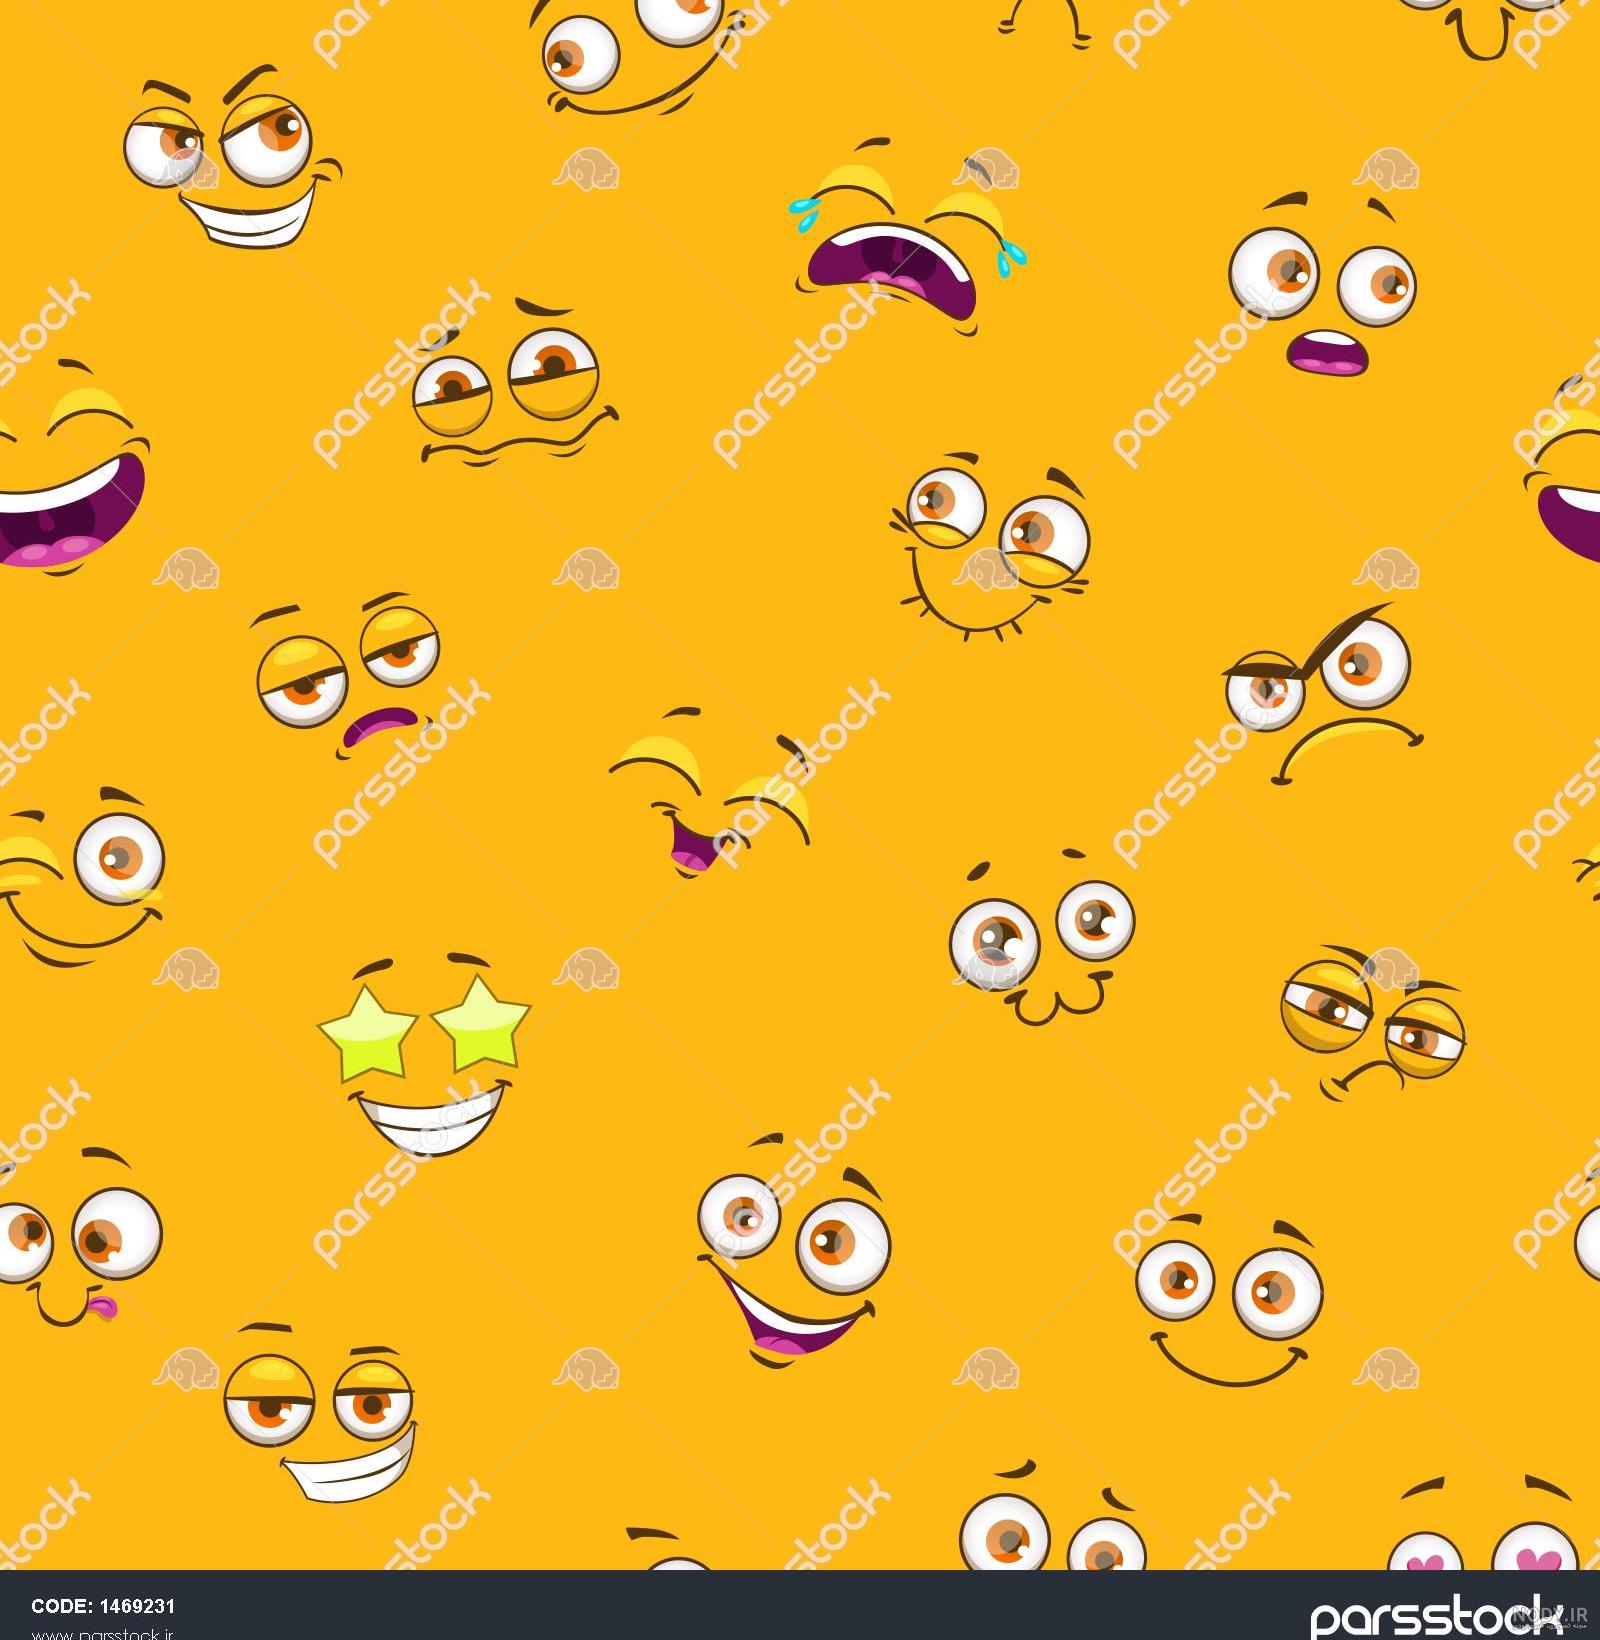The height and width of the screenshot is (1640, 1600).
Task: Select the sly toothy grin face with raised eyebrow
Action: pos(233,158)
